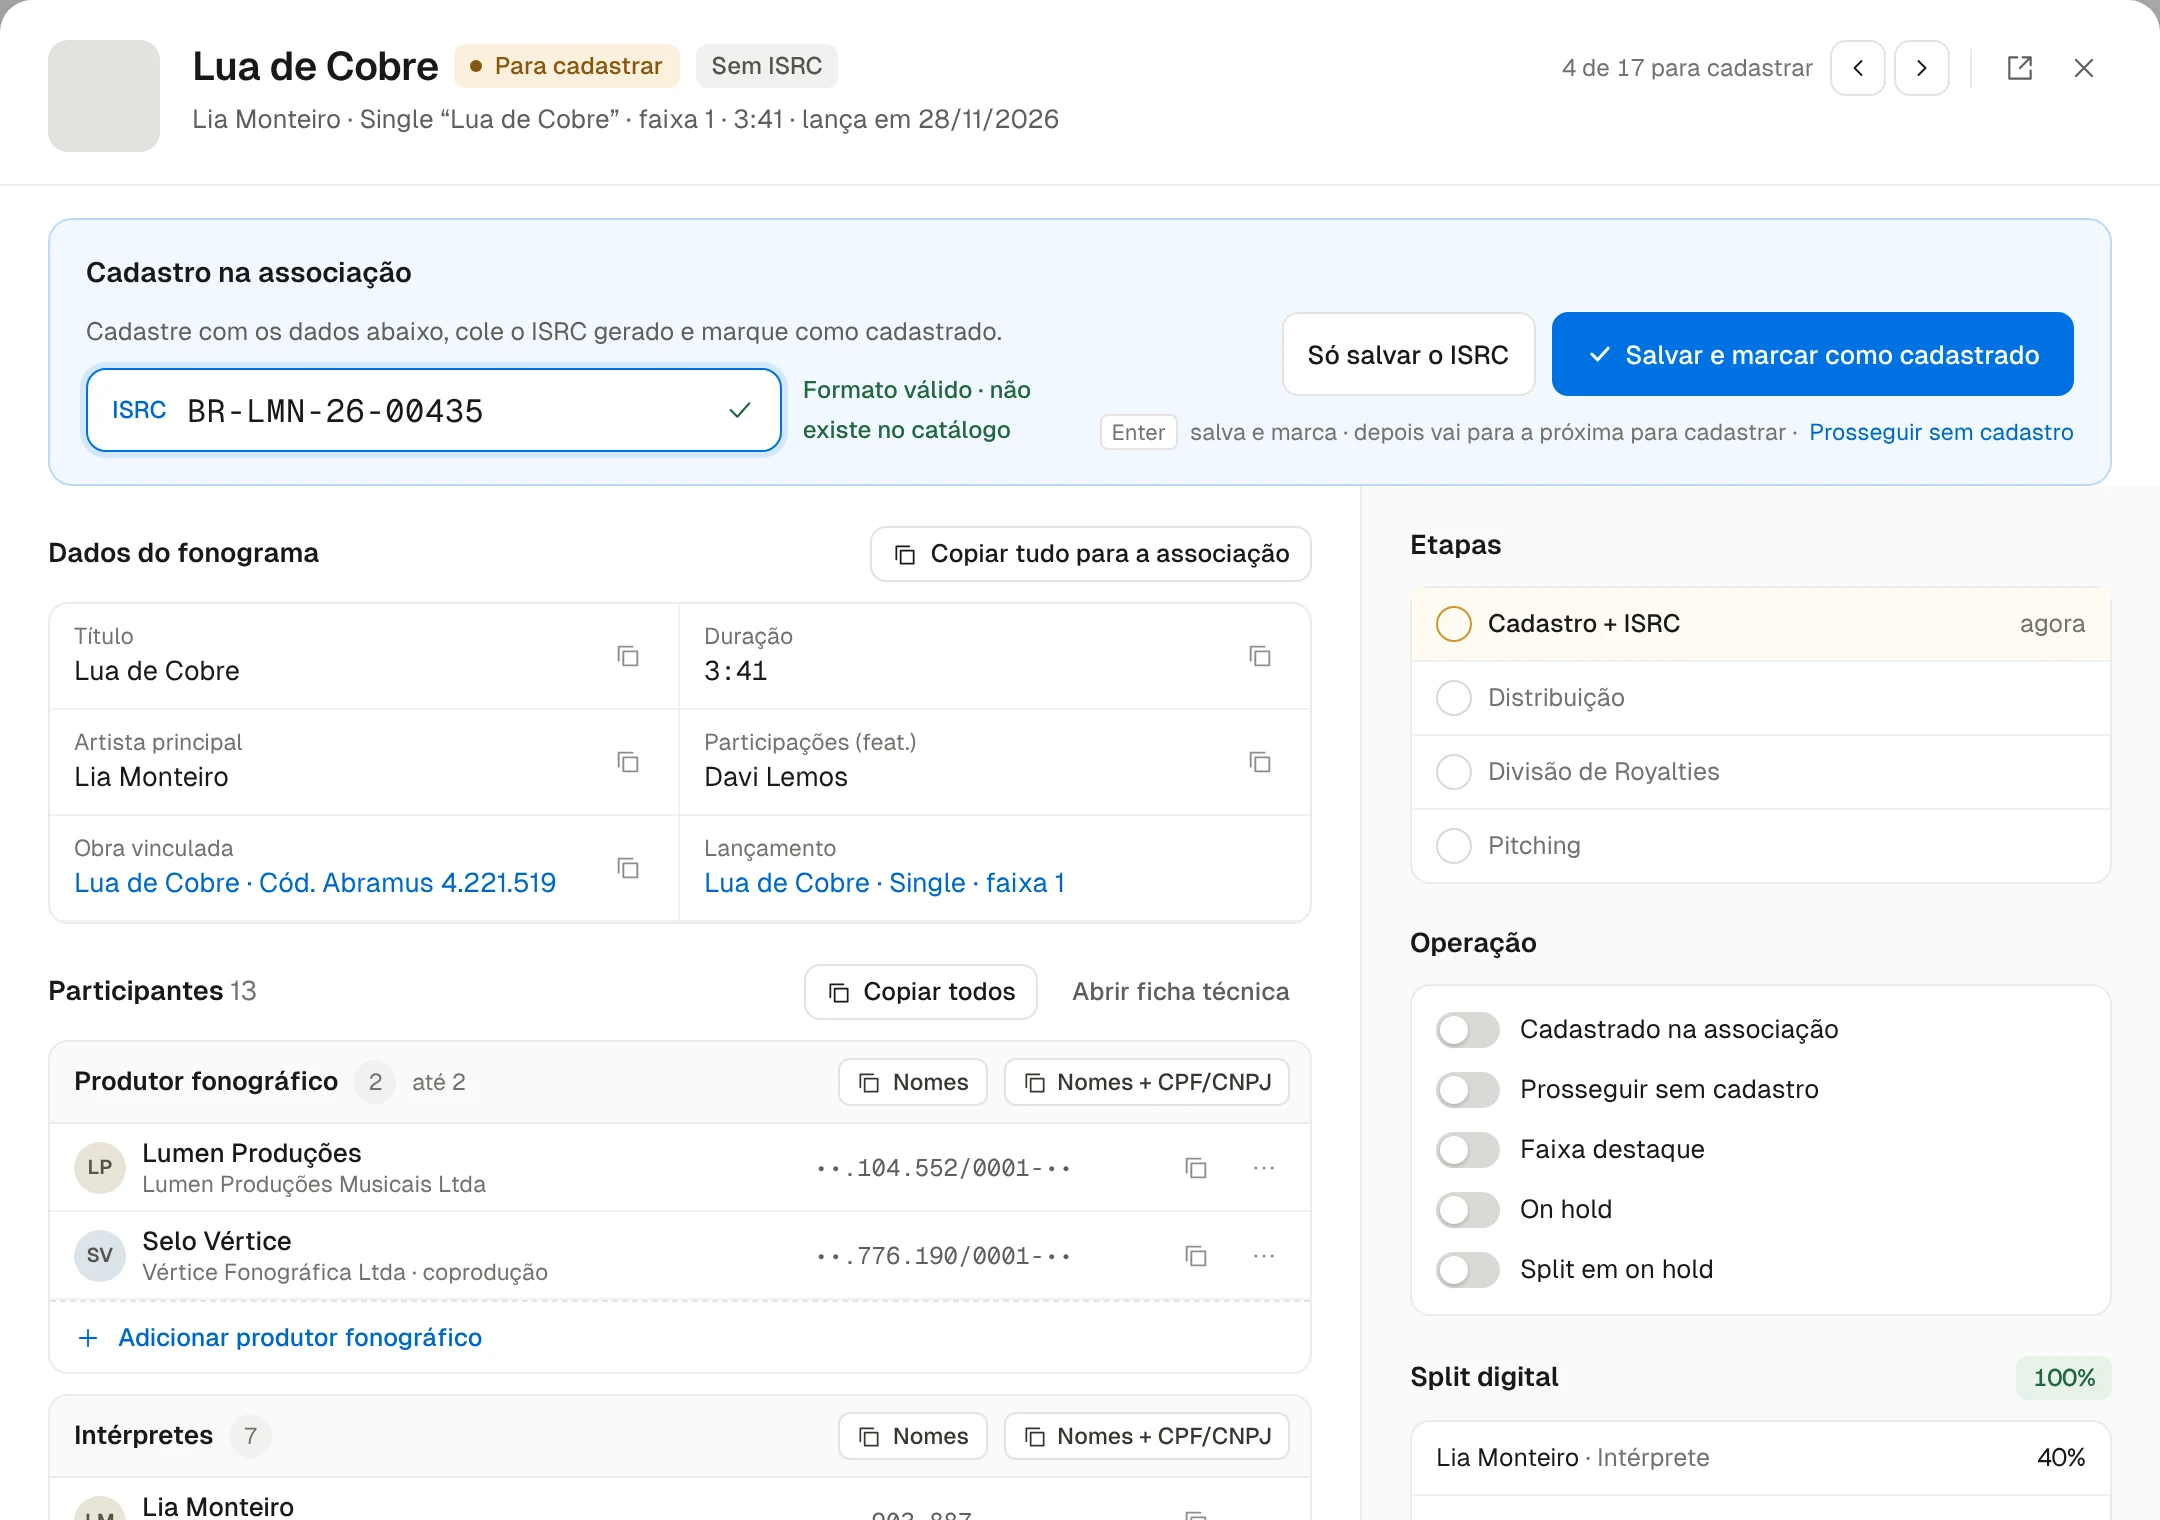
Task: Copy Nomes of Produtor fonográfico
Action: pyautogui.click(x=912, y=1082)
